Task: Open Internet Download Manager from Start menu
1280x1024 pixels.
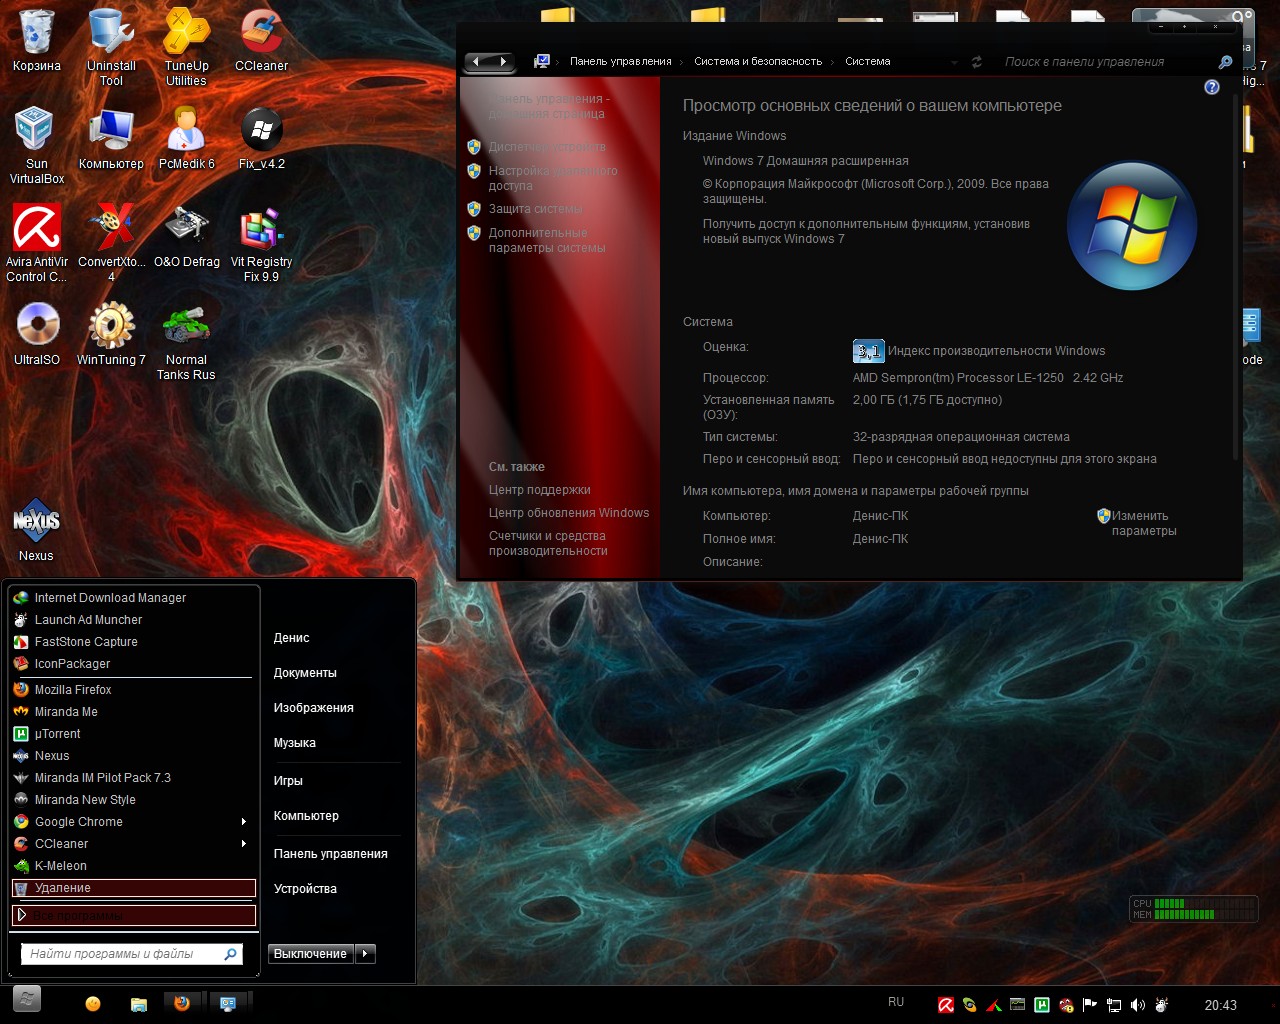Action: [134, 598]
